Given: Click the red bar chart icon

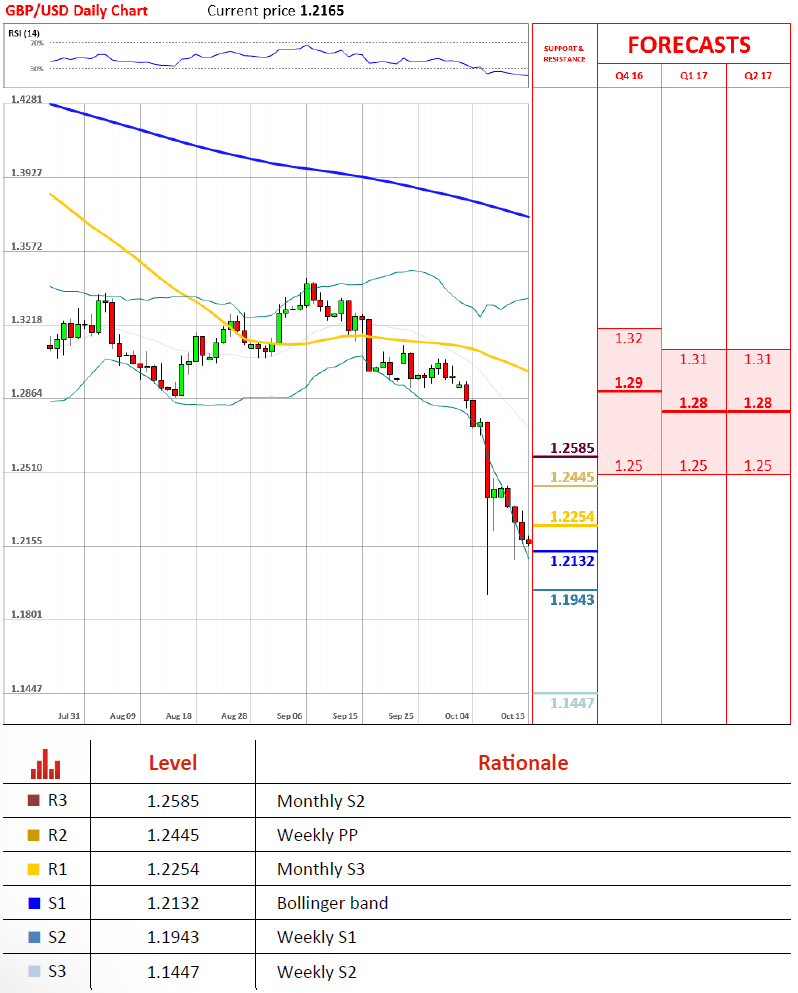Looking at the screenshot, I should click(x=46, y=764).
